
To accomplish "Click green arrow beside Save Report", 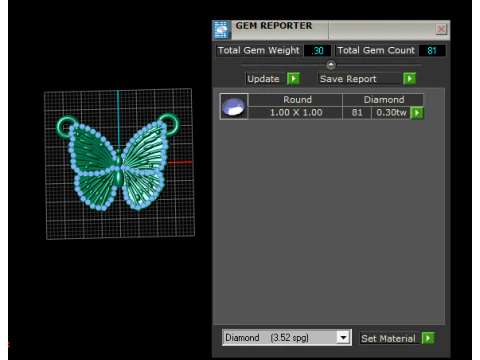I will [x=409, y=79].
